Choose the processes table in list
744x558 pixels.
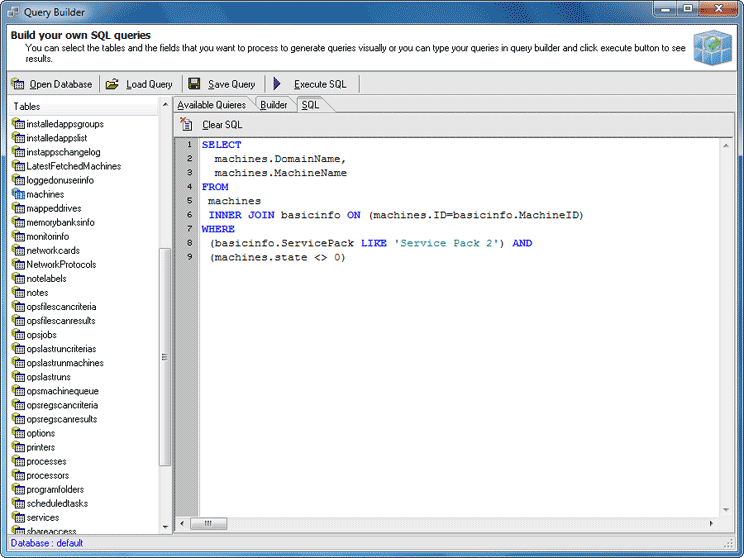[x=46, y=461]
